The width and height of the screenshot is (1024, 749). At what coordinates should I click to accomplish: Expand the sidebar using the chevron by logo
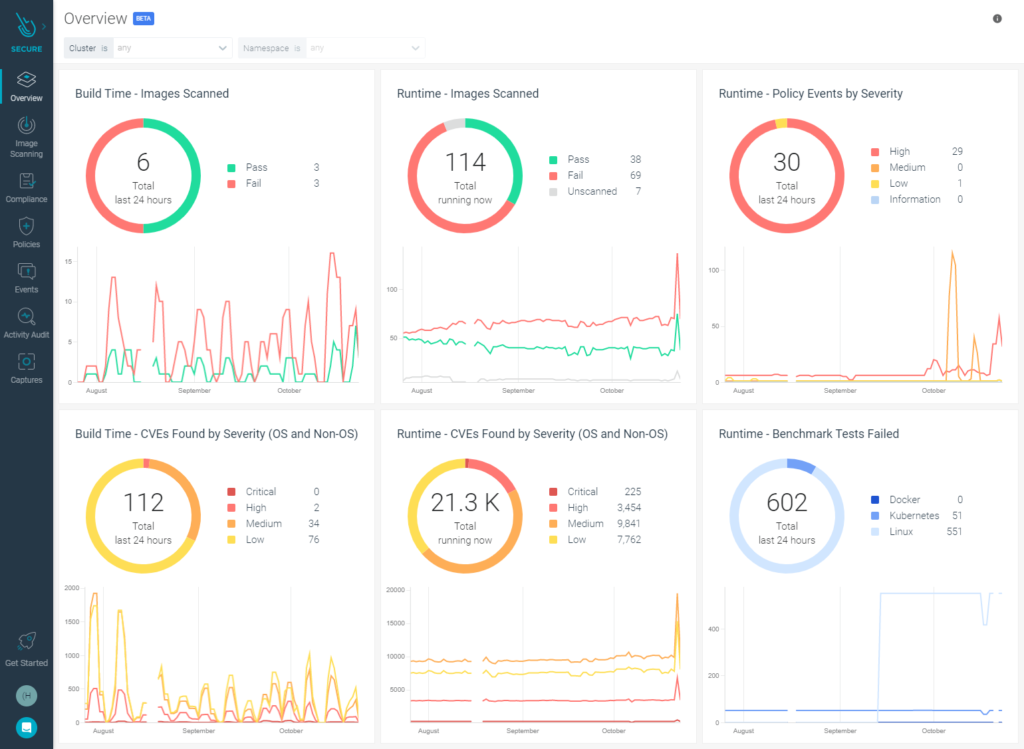click(x=44, y=26)
